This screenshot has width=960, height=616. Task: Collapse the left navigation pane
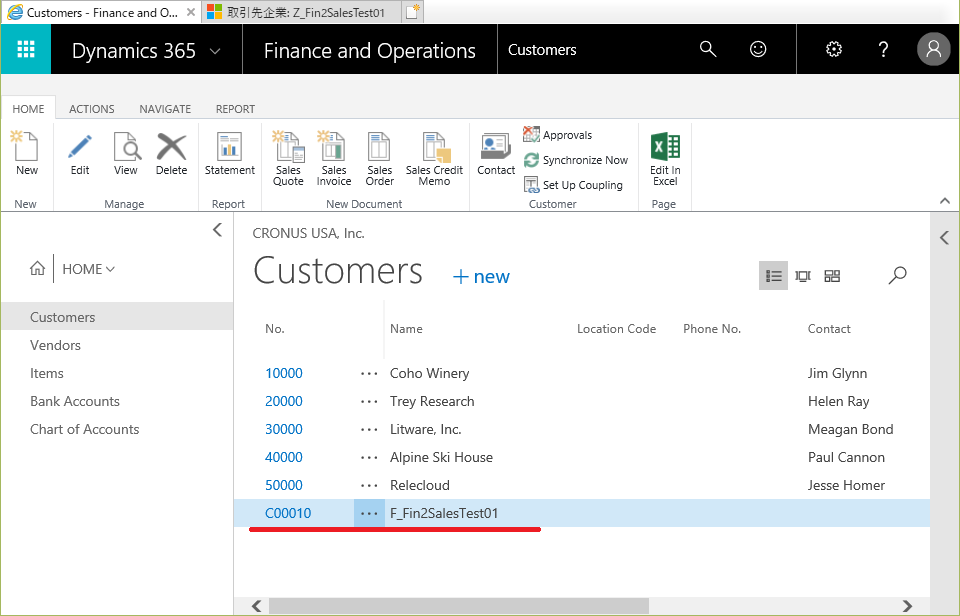(217, 230)
